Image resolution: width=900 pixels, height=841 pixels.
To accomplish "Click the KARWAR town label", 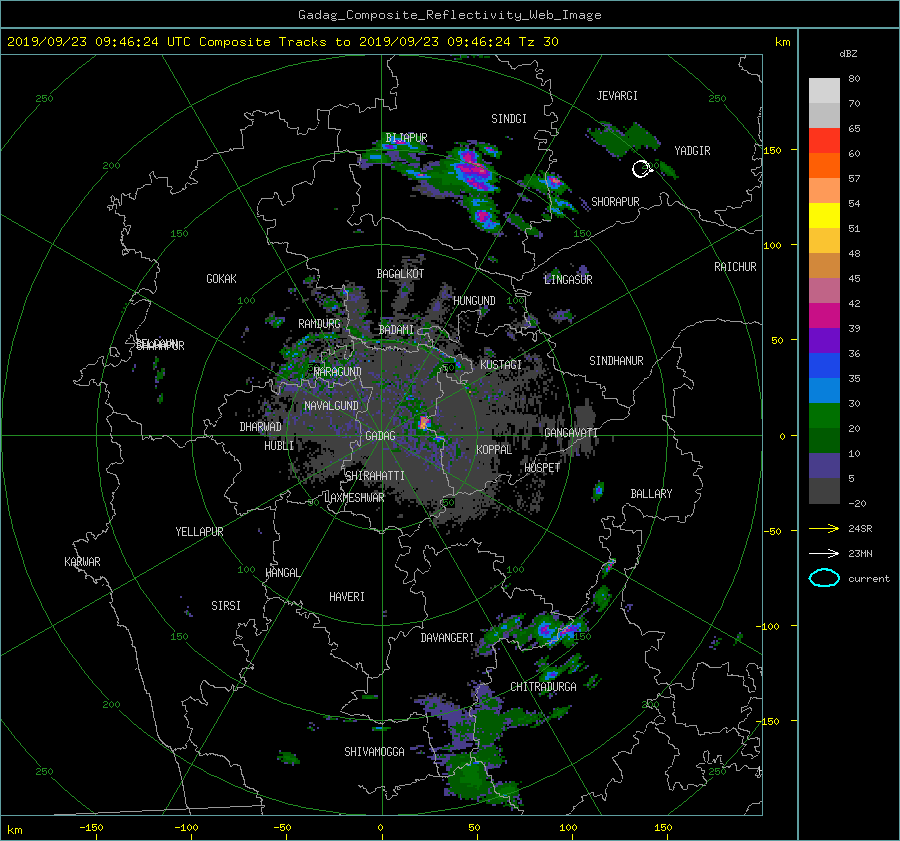I will [82, 561].
